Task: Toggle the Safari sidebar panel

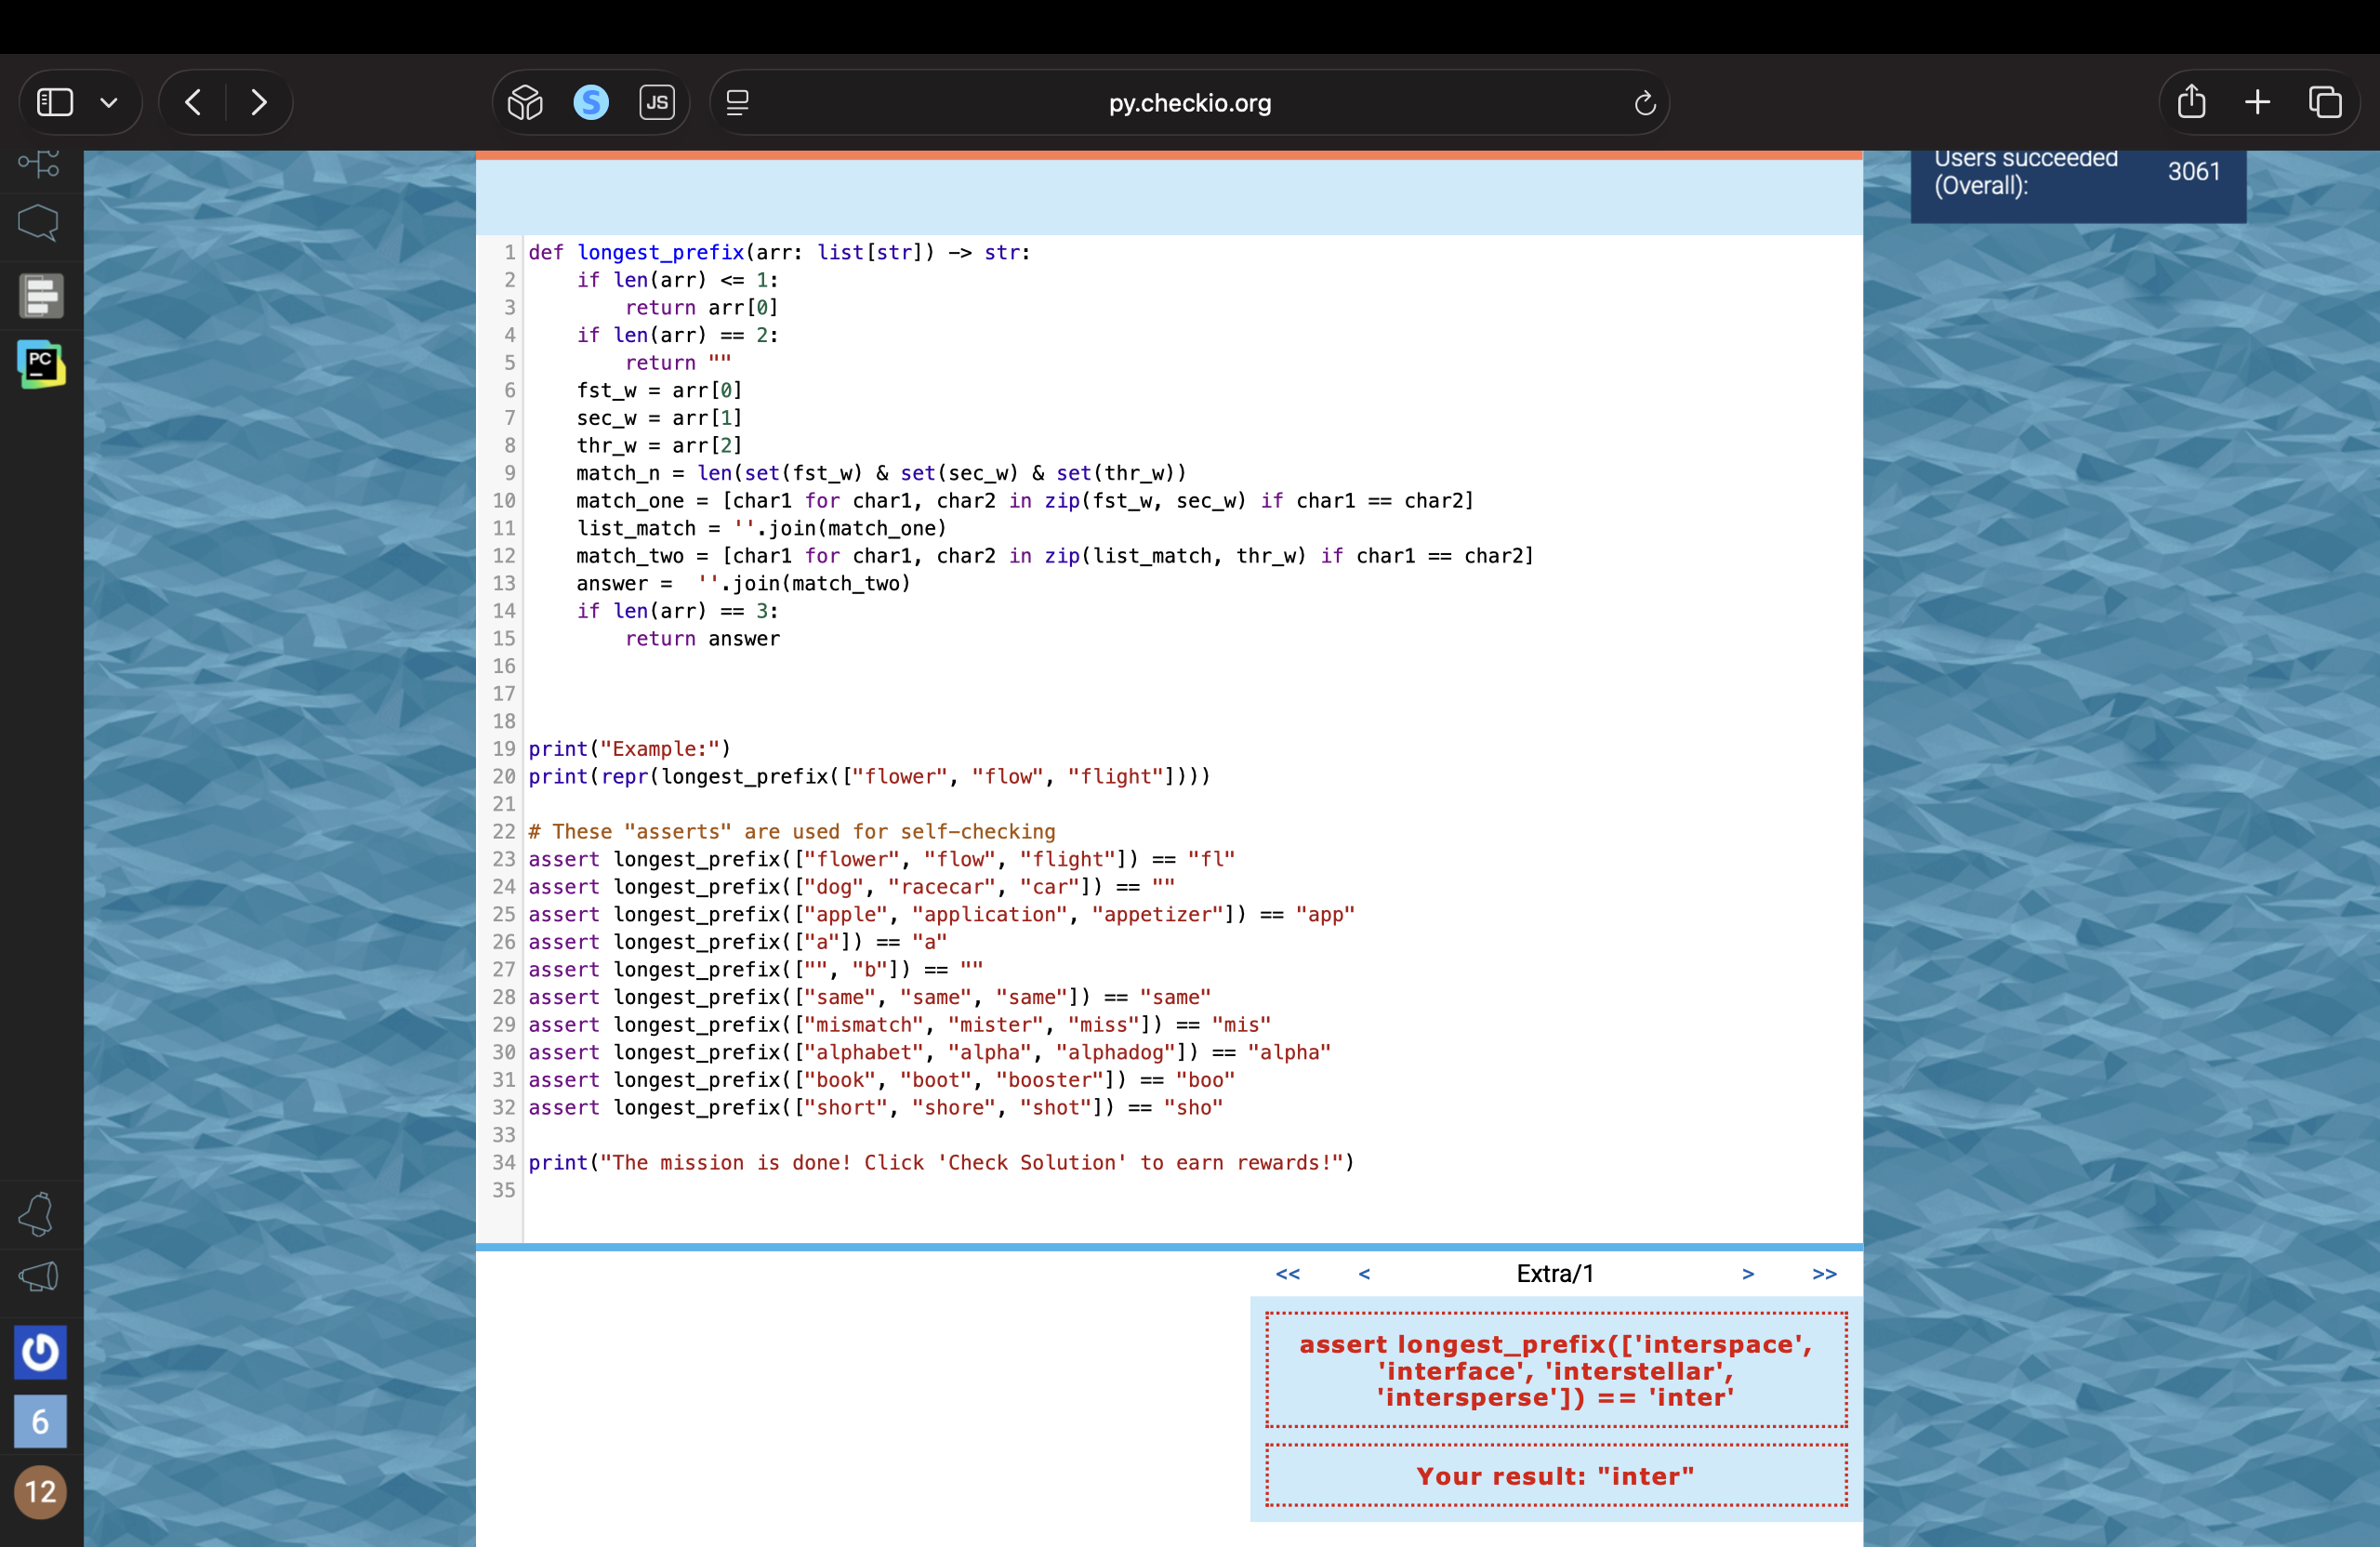Action: coord(55,102)
